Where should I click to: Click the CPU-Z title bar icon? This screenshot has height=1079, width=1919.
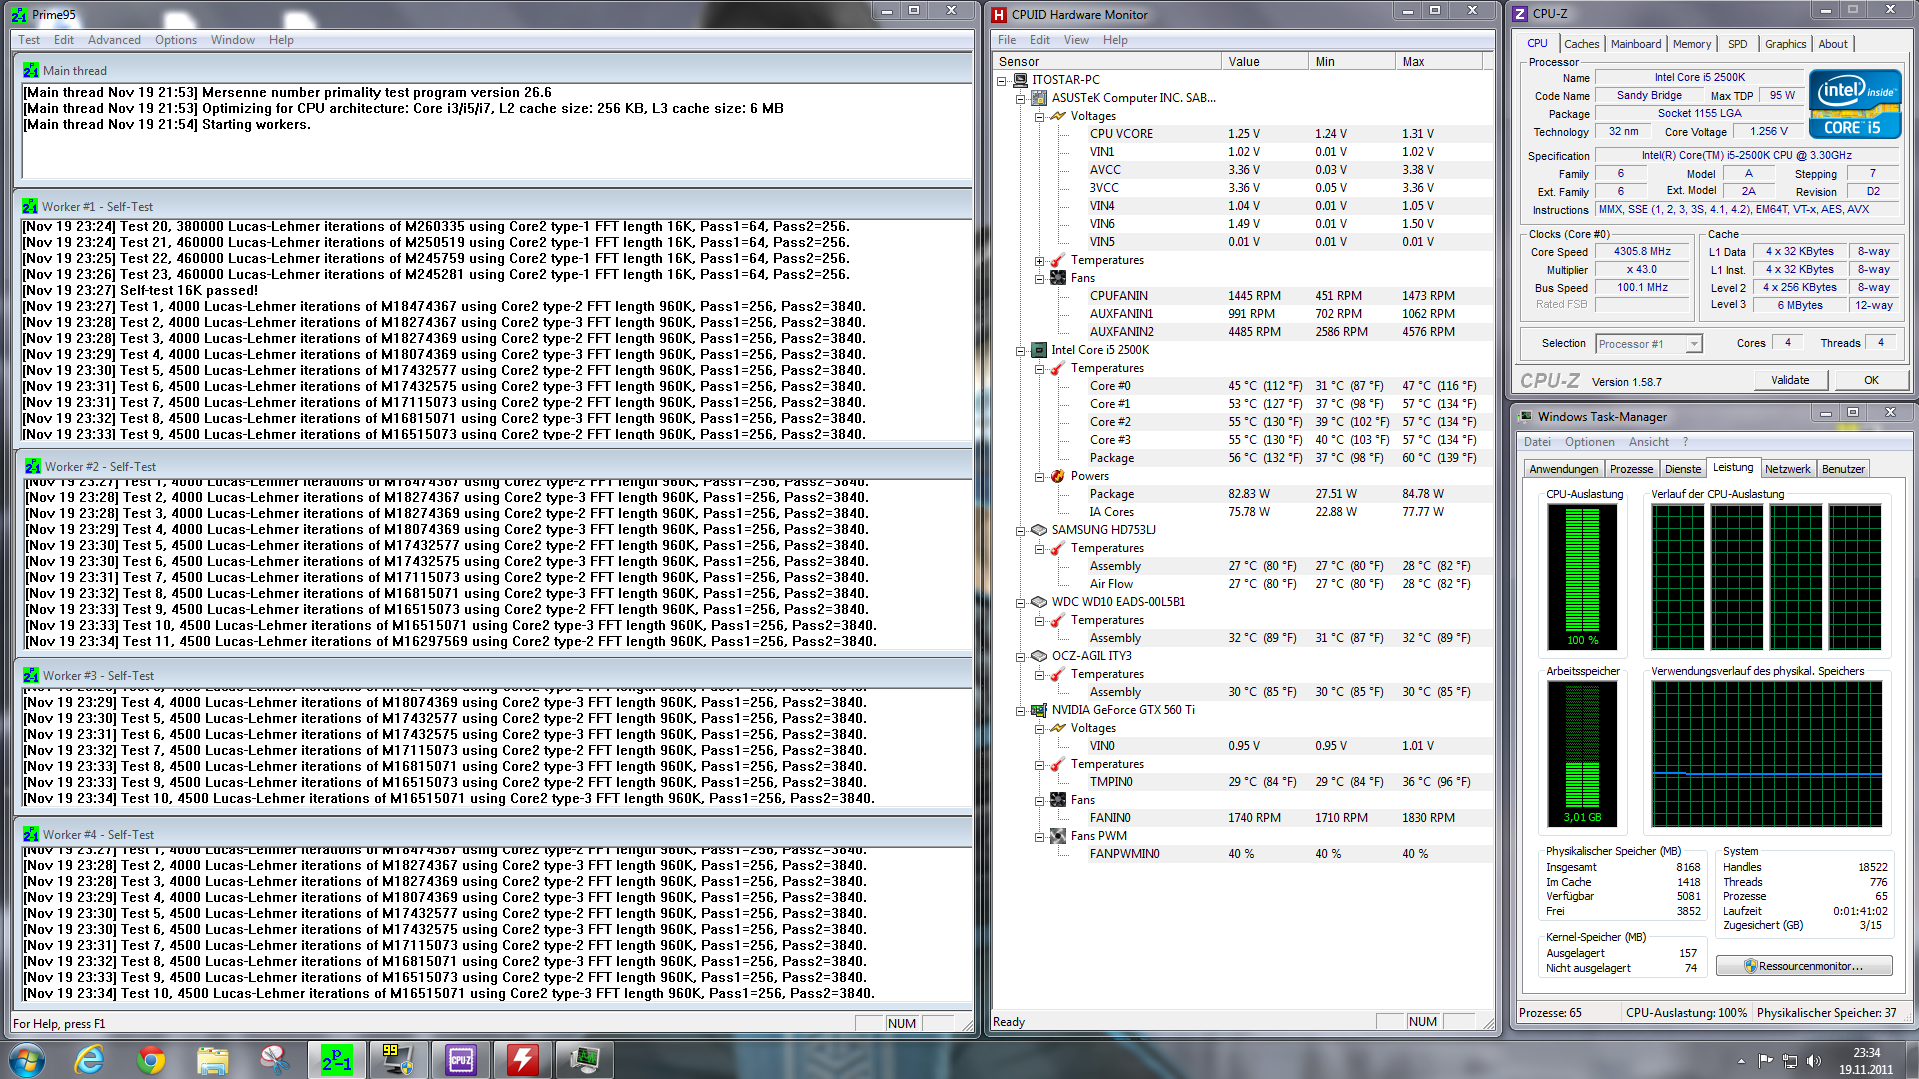(x=1520, y=14)
